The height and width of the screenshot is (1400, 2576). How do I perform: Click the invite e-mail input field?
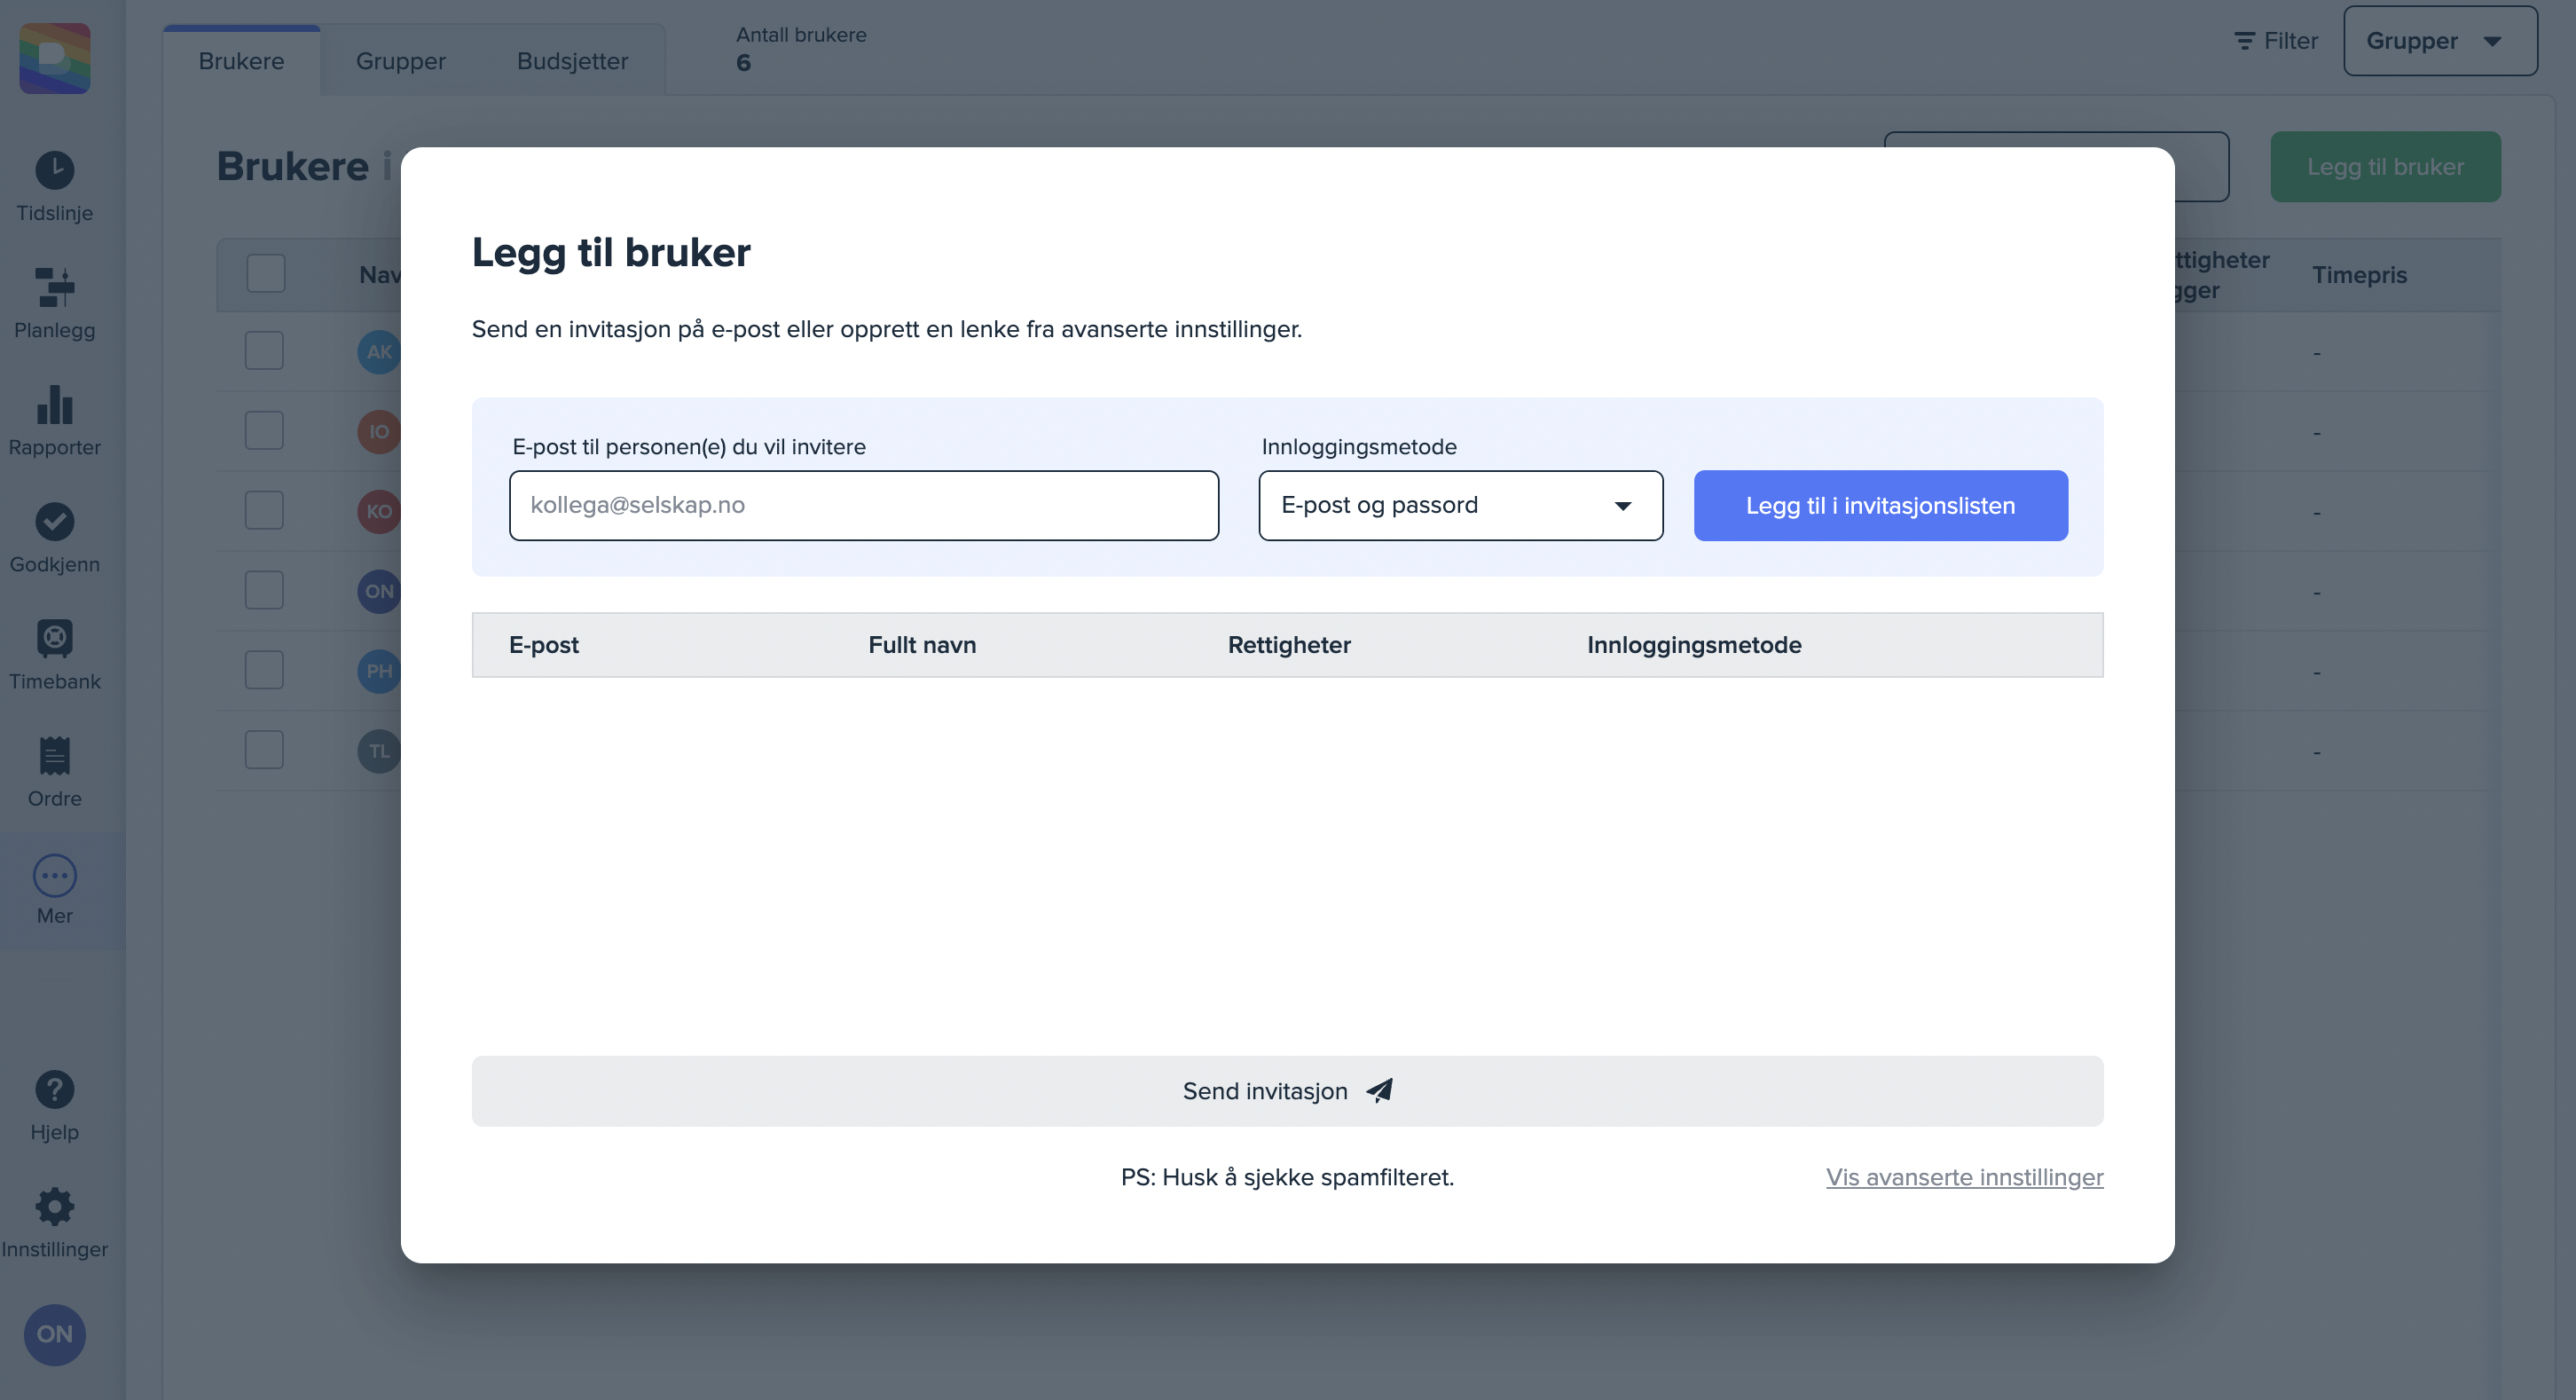[x=863, y=506]
